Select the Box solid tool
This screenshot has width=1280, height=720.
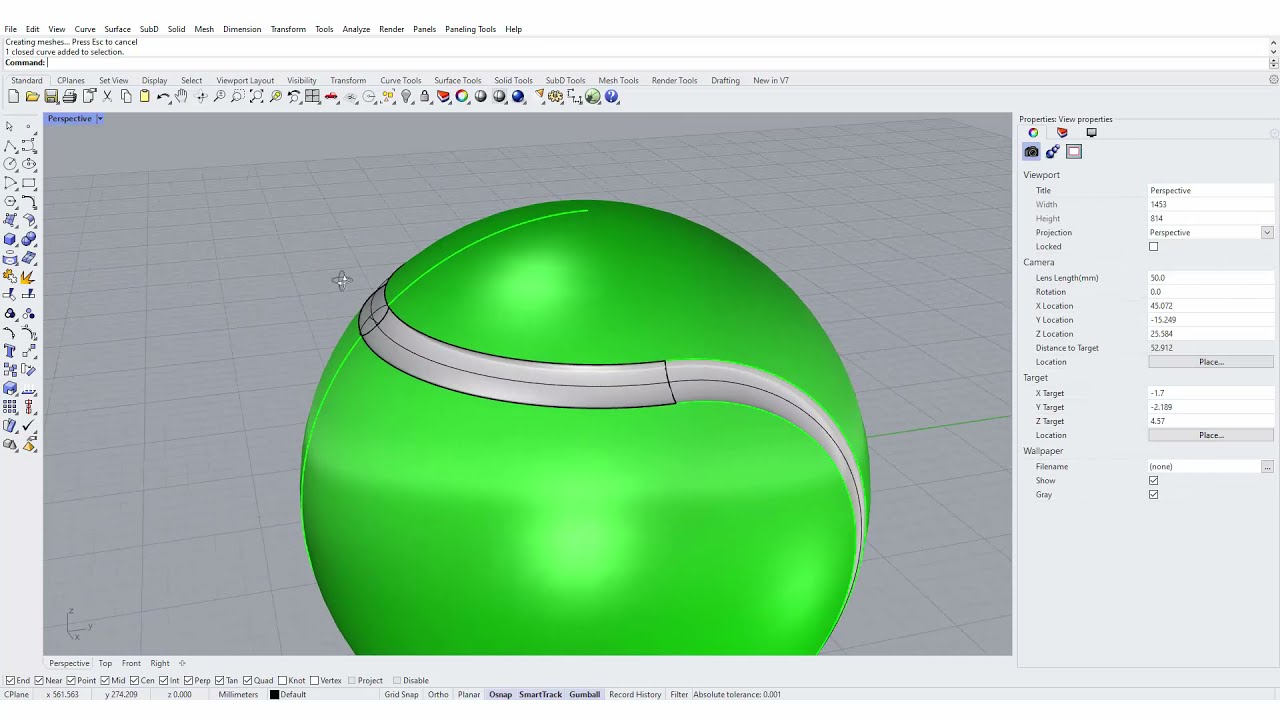[x=10, y=239]
